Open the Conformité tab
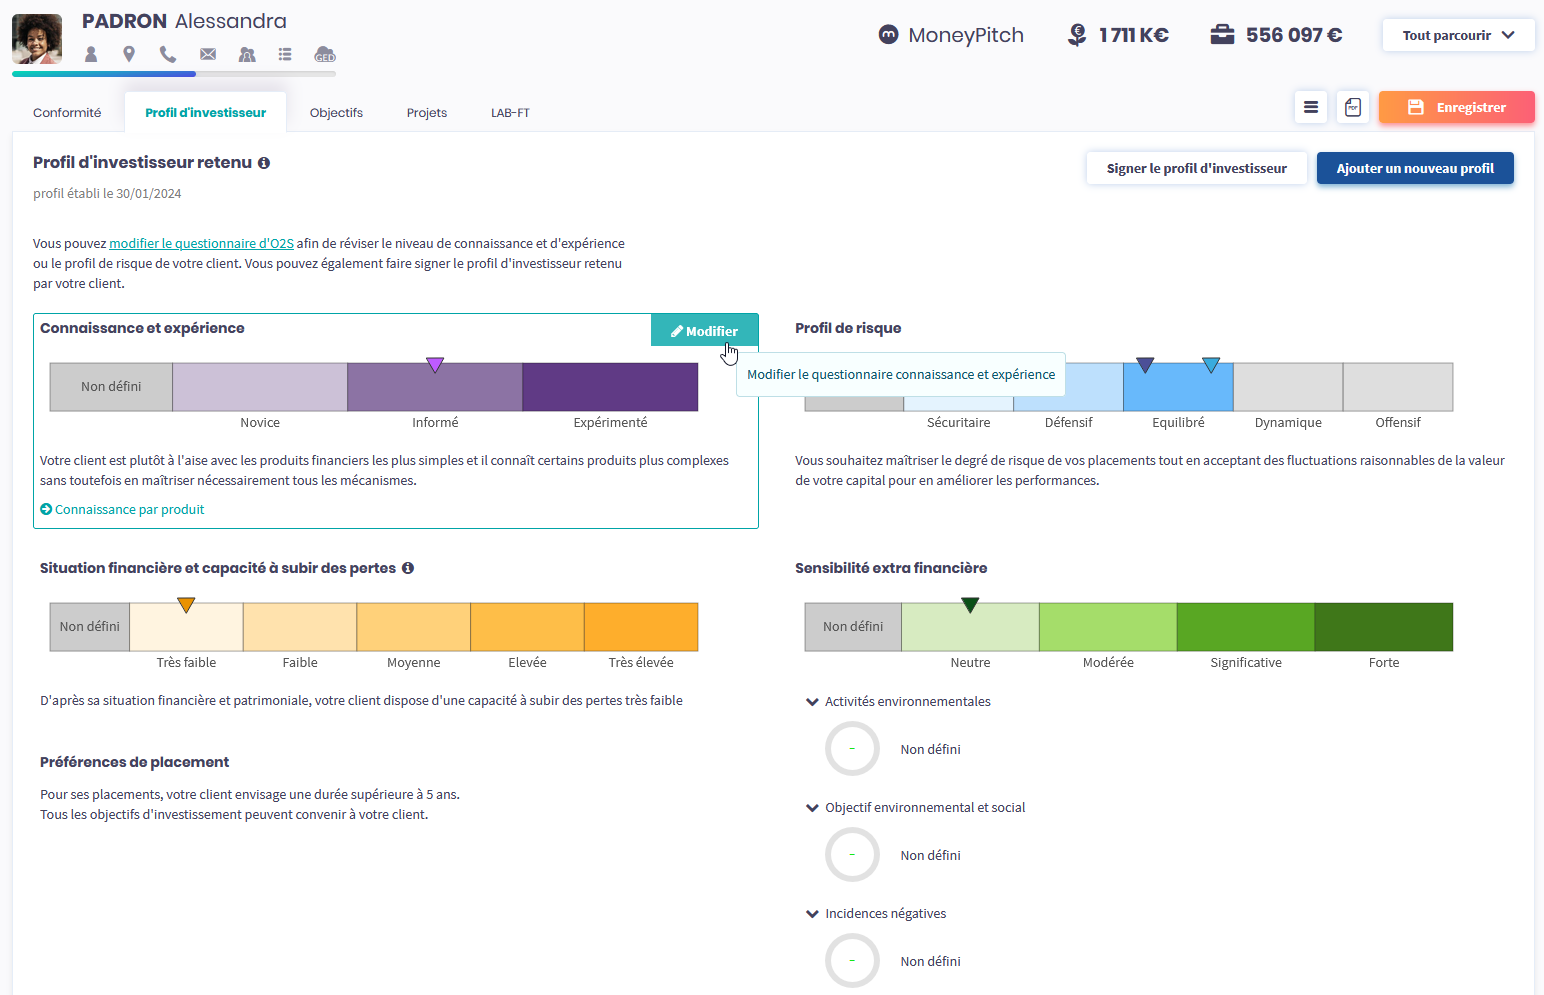Viewport: 1544px width, 995px height. click(x=67, y=113)
